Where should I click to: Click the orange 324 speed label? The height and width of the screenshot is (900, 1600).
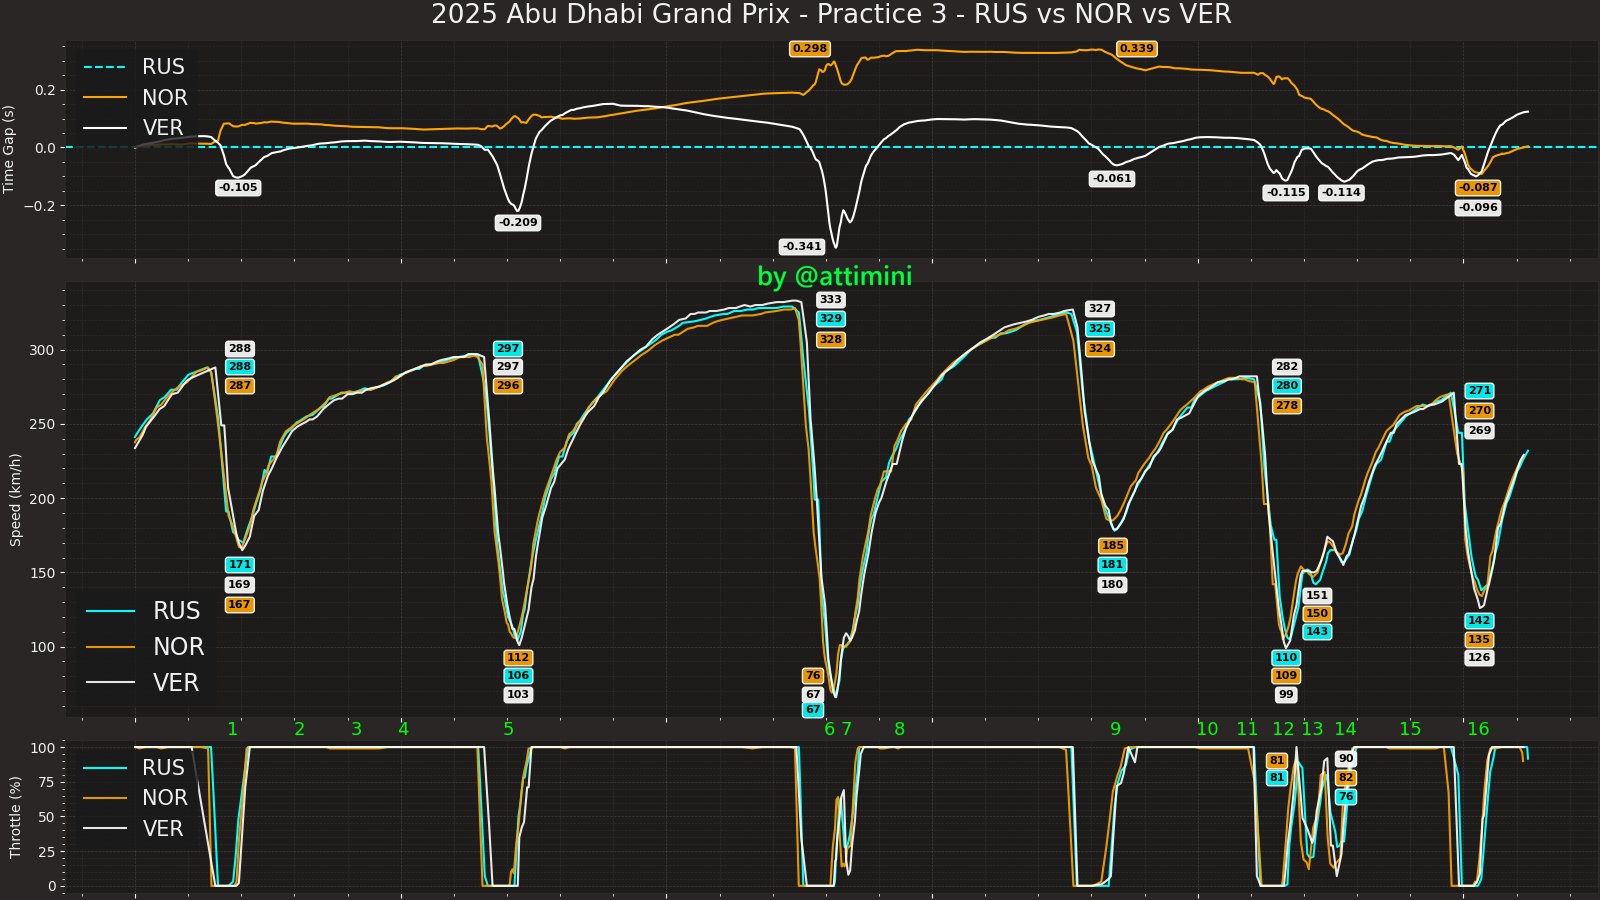coord(1099,349)
